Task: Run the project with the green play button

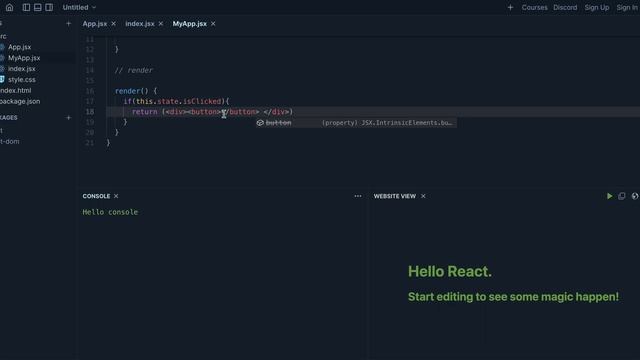Action: 609,196
